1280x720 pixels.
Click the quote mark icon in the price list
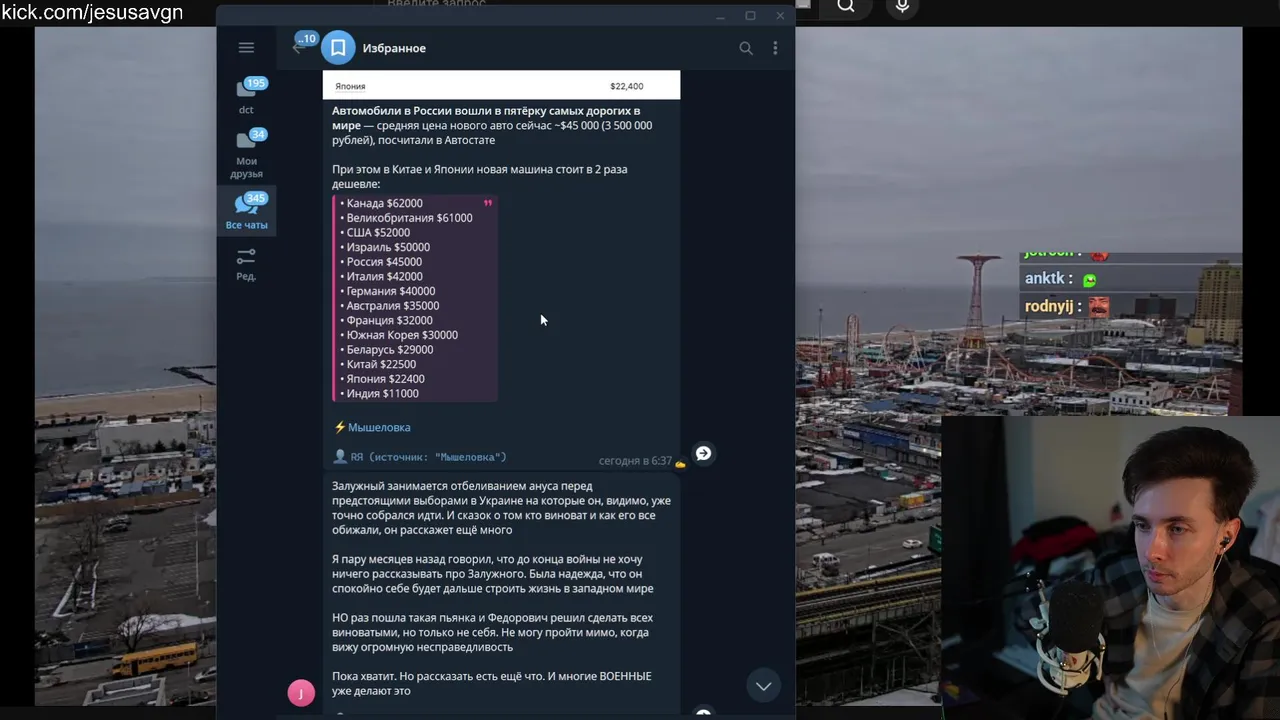coord(488,203)
